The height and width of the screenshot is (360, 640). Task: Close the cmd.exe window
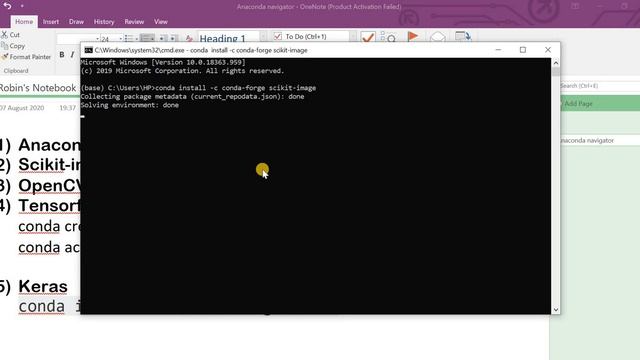pyautogui.click(x=548, y=50)
